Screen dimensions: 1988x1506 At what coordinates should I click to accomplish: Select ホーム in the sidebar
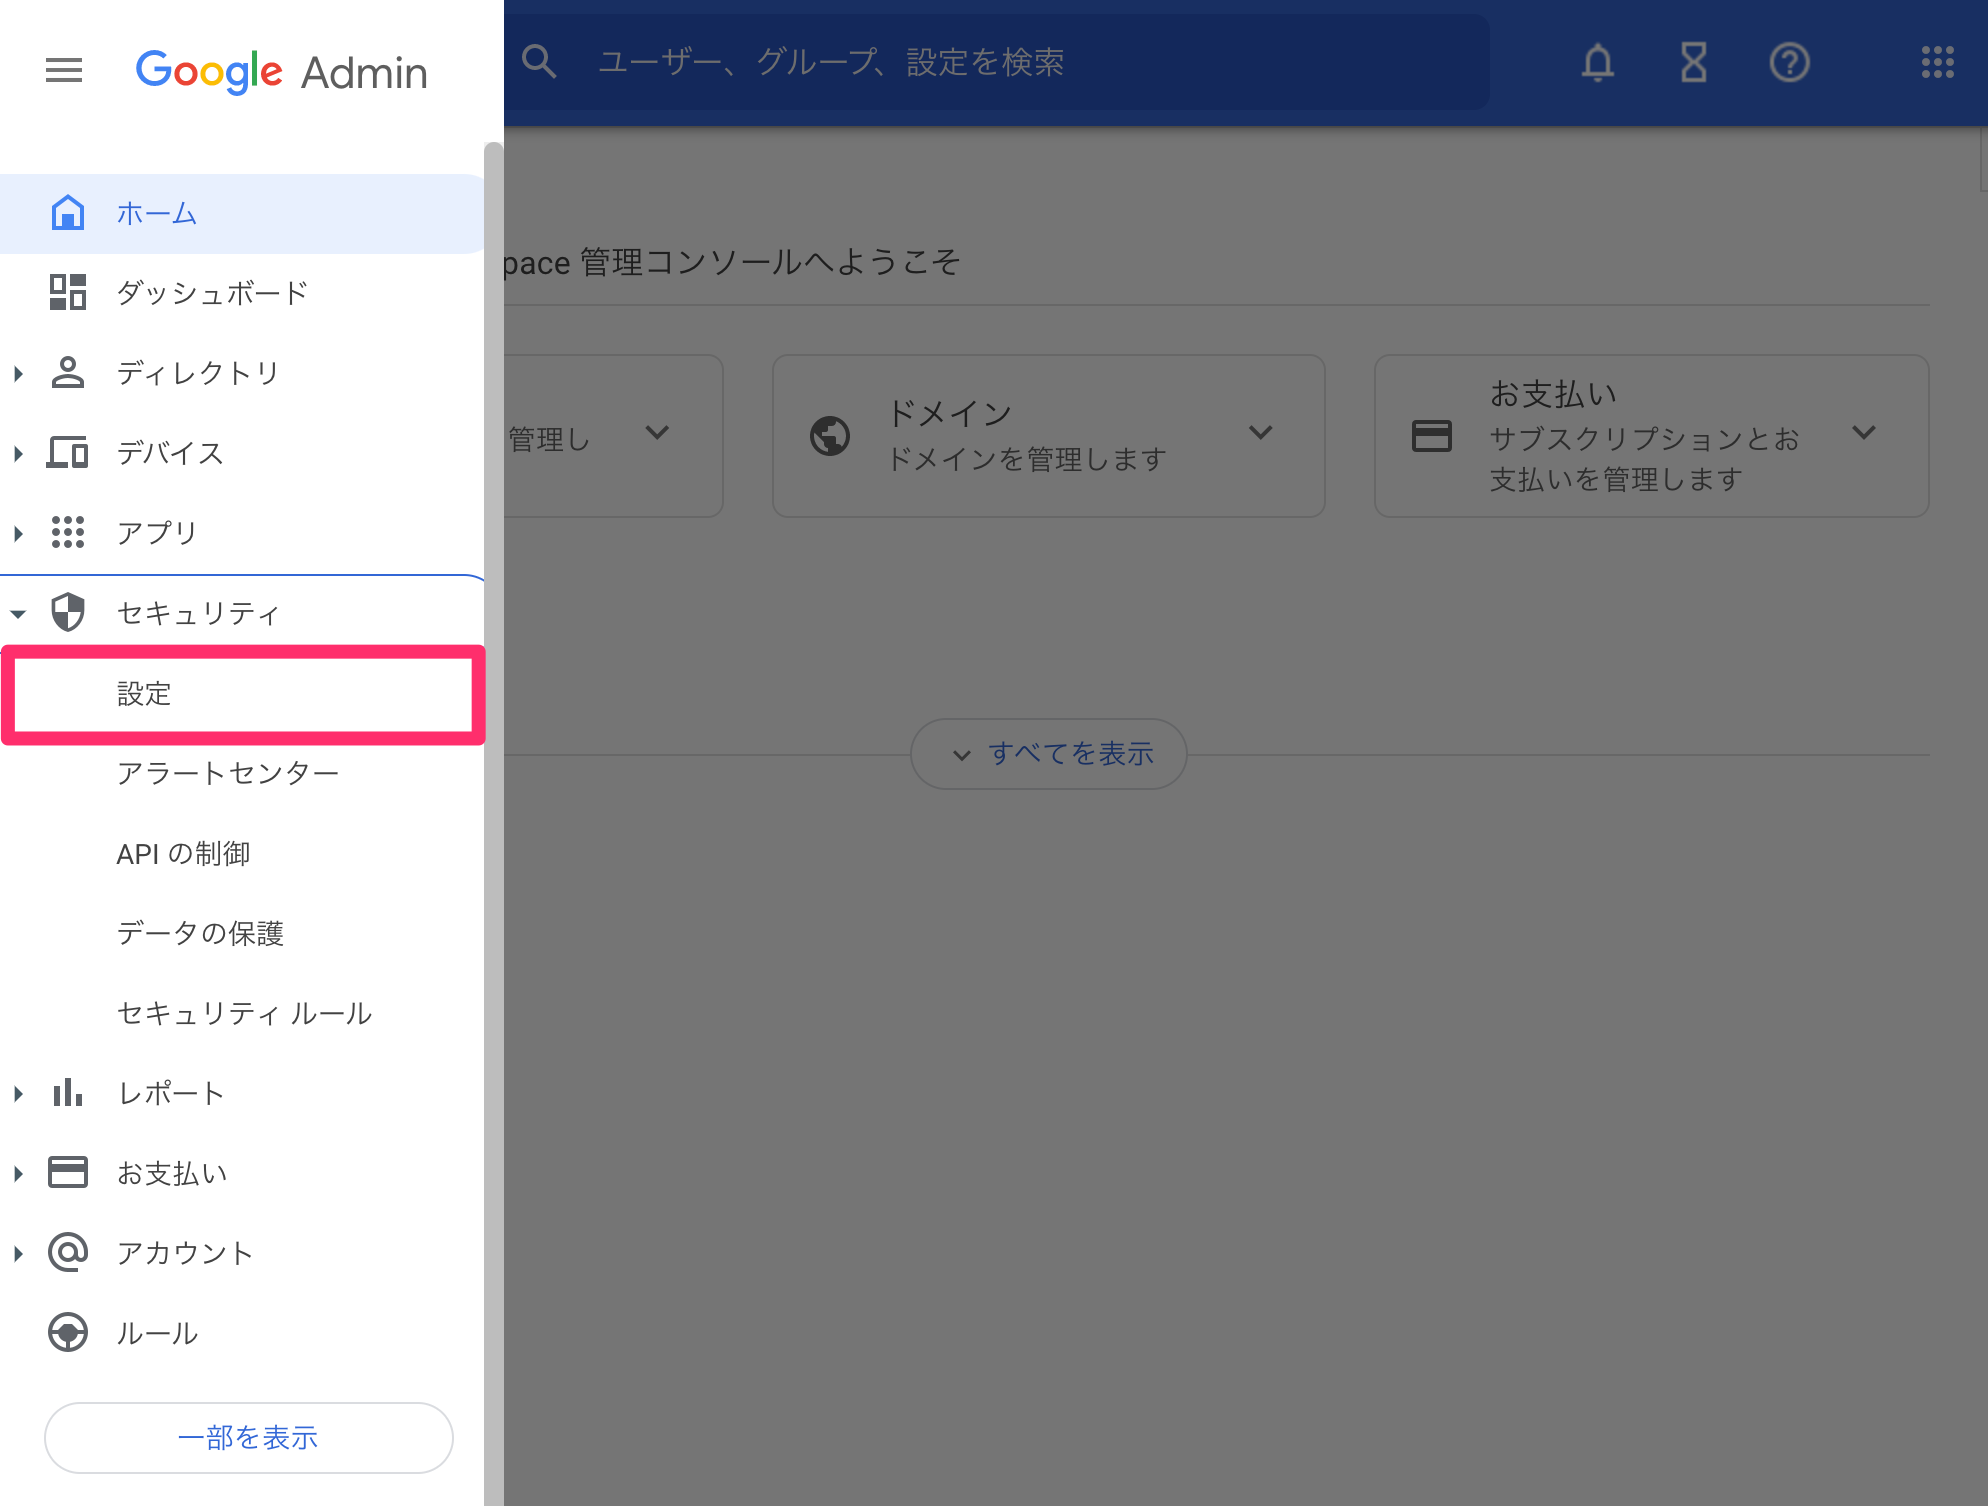(x=242, y=213)
